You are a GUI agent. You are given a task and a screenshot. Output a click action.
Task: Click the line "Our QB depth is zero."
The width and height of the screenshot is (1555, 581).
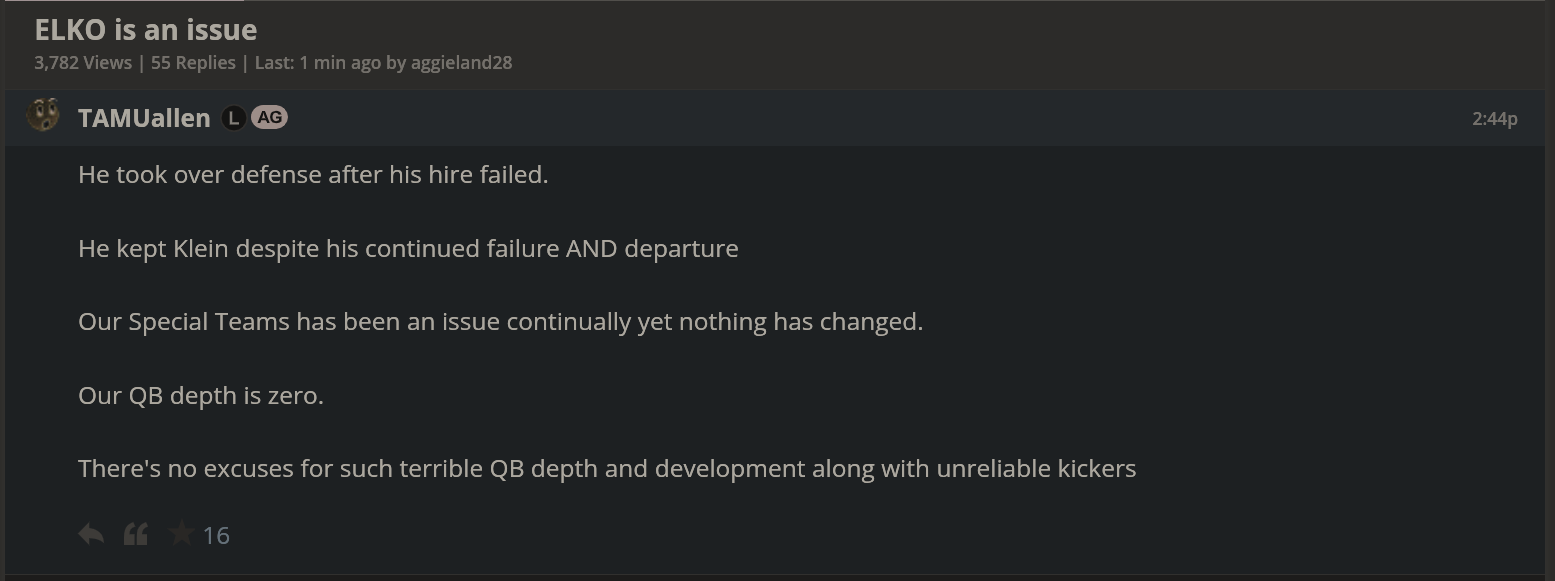[x=201, y=395]
